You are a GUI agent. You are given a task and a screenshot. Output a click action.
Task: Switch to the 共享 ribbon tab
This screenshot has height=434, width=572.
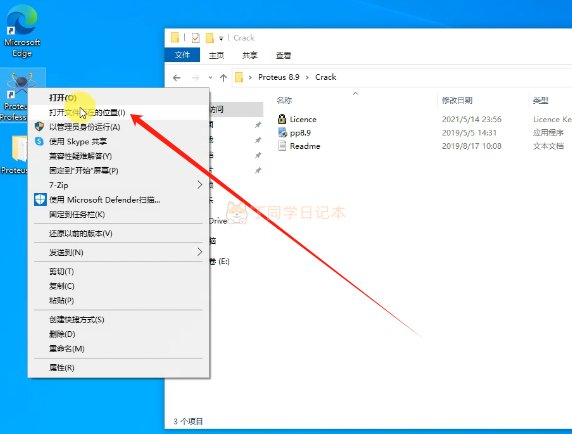pyautogui.click(x=250, y=55)
